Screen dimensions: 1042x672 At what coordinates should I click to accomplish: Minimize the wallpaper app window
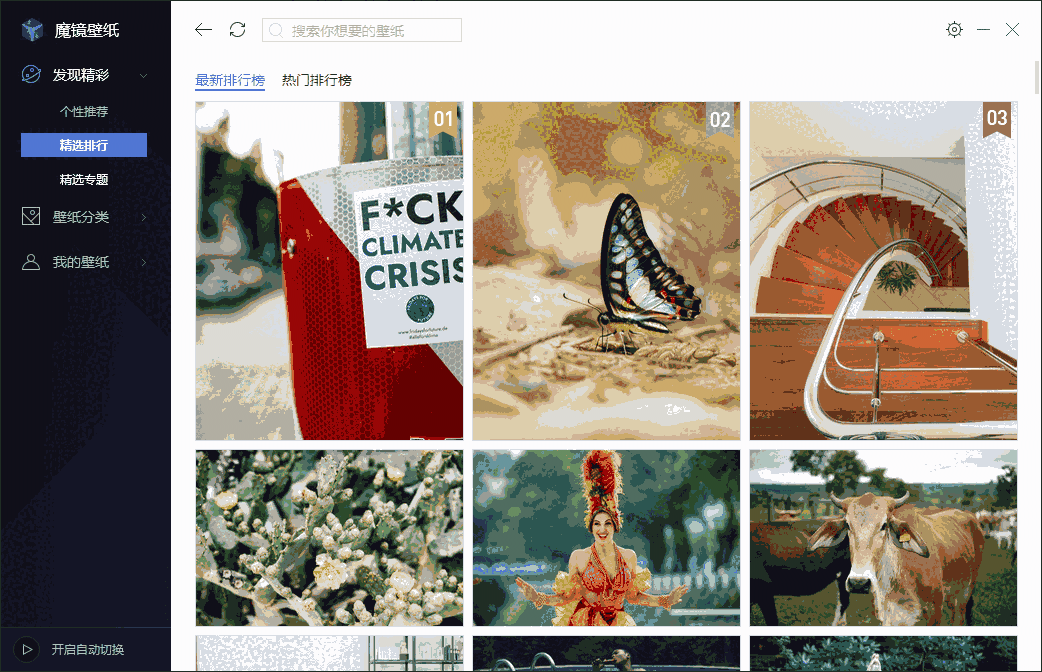pyautogui.click(x=984, y=30)
